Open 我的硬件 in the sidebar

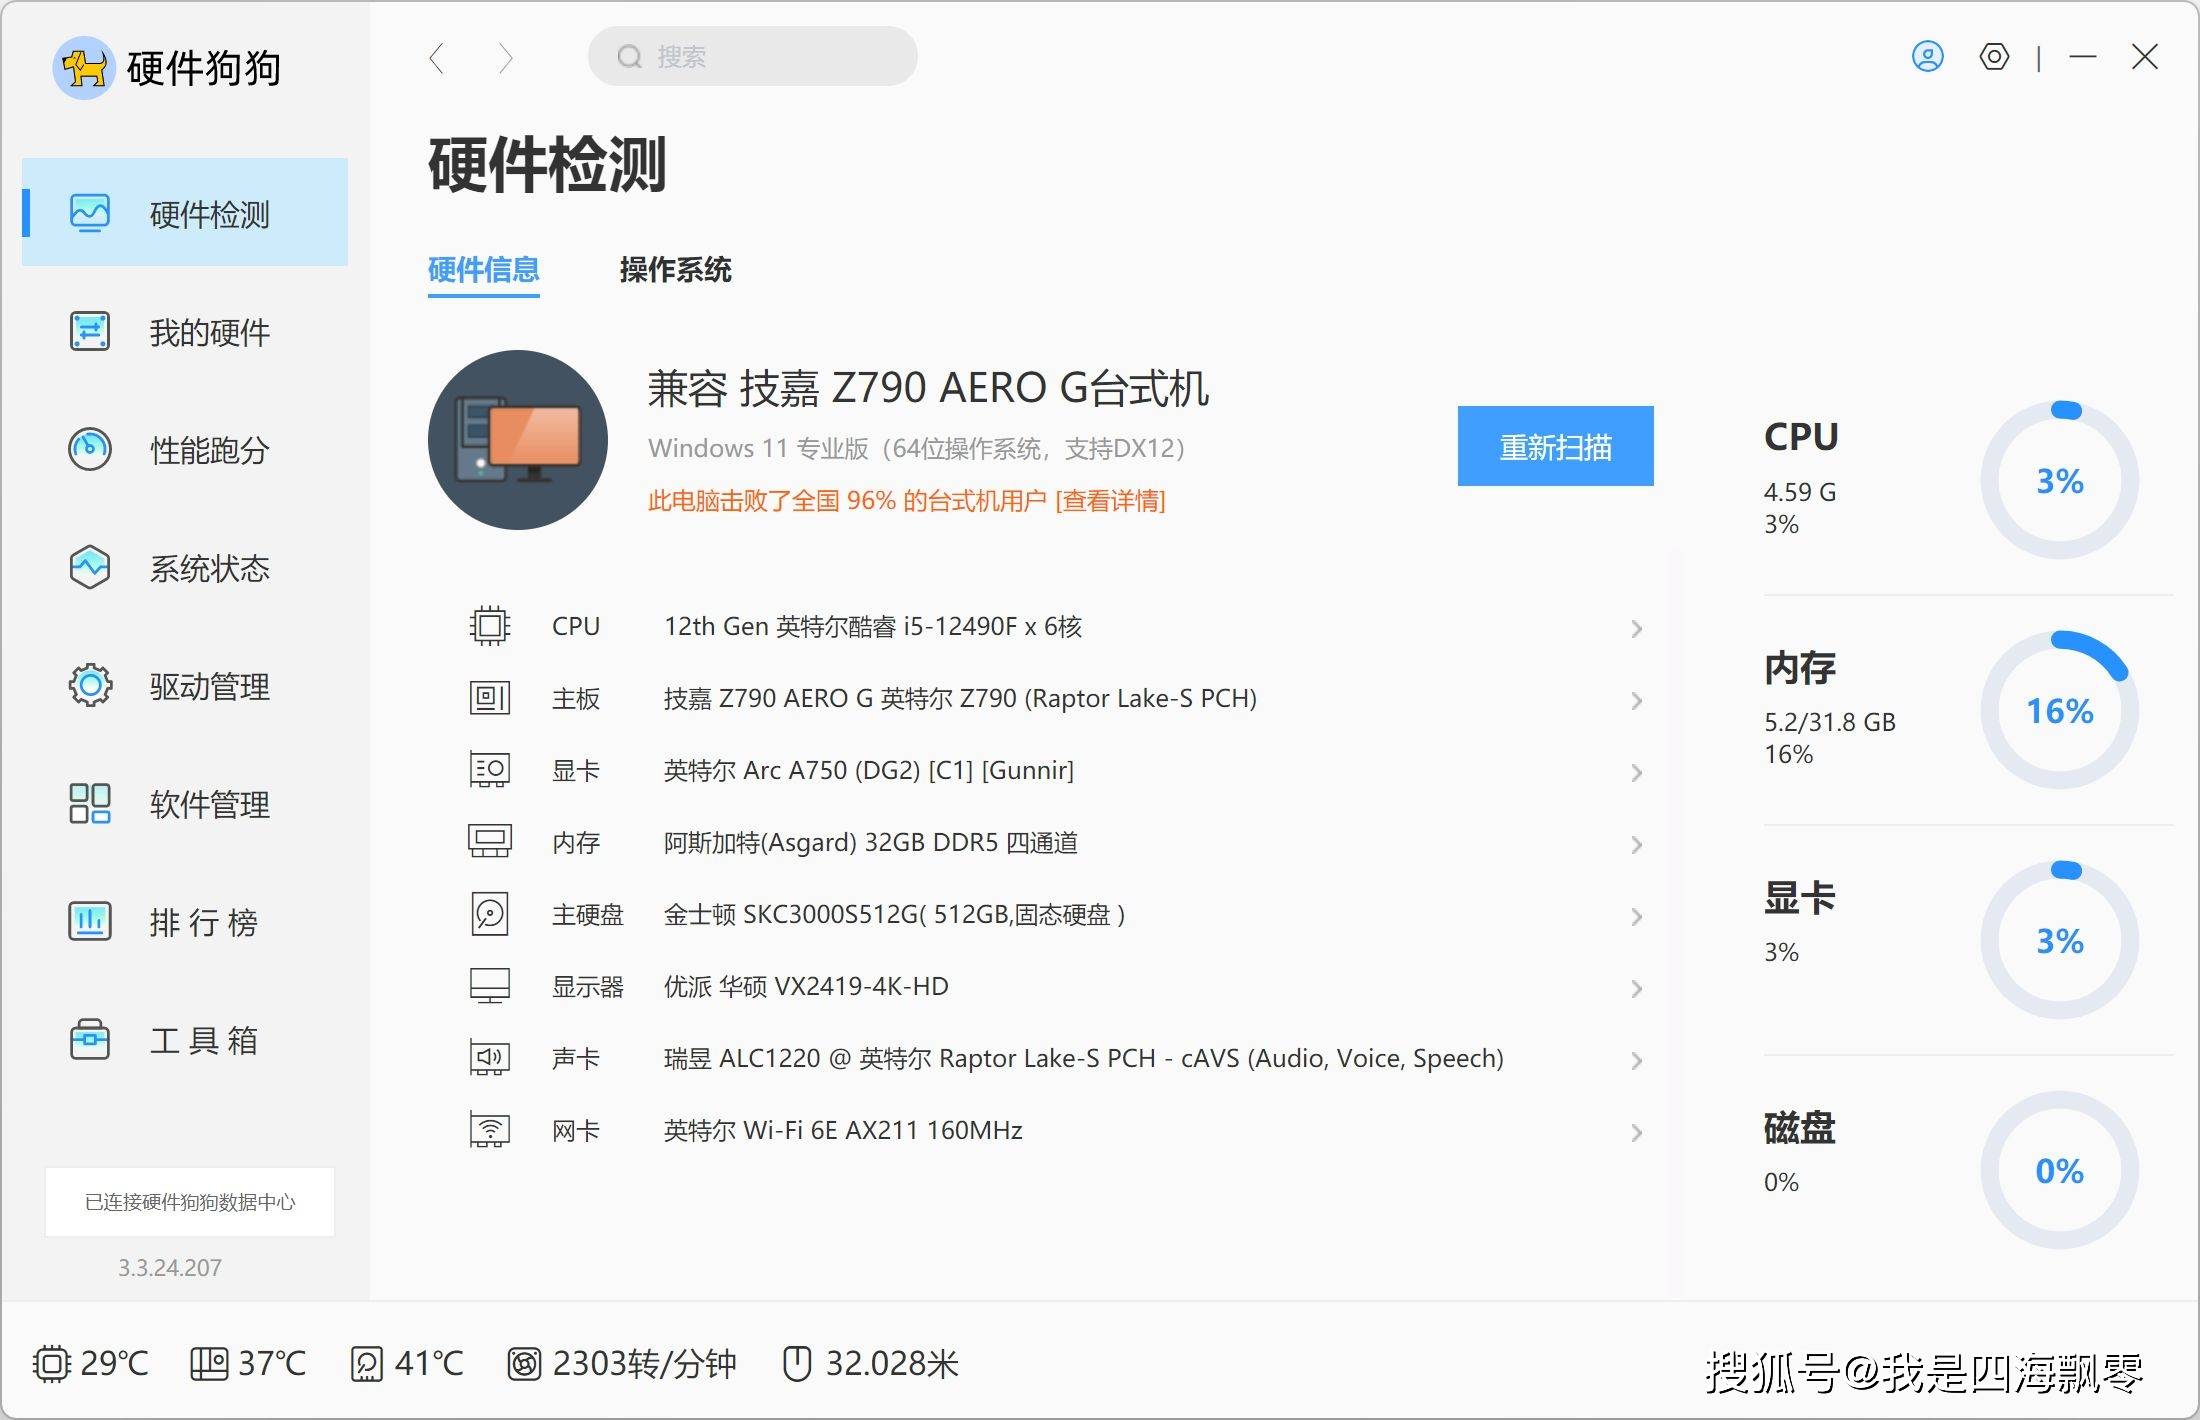tap(185, 332)
